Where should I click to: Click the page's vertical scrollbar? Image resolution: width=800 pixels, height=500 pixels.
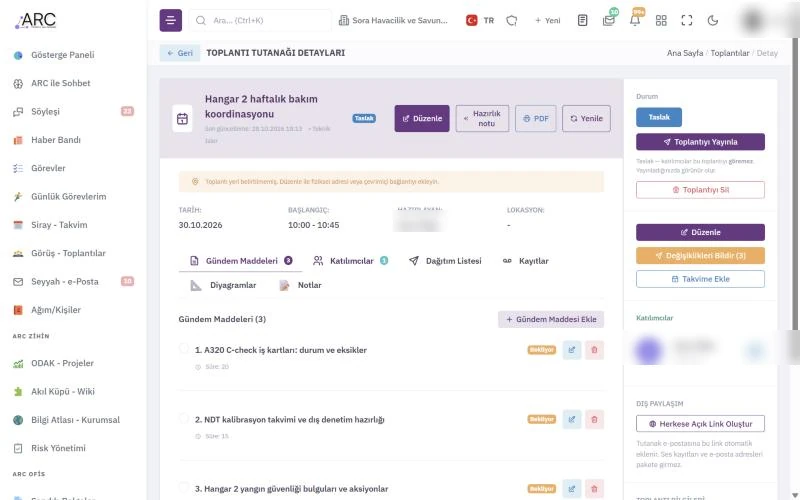pos(795,184)
